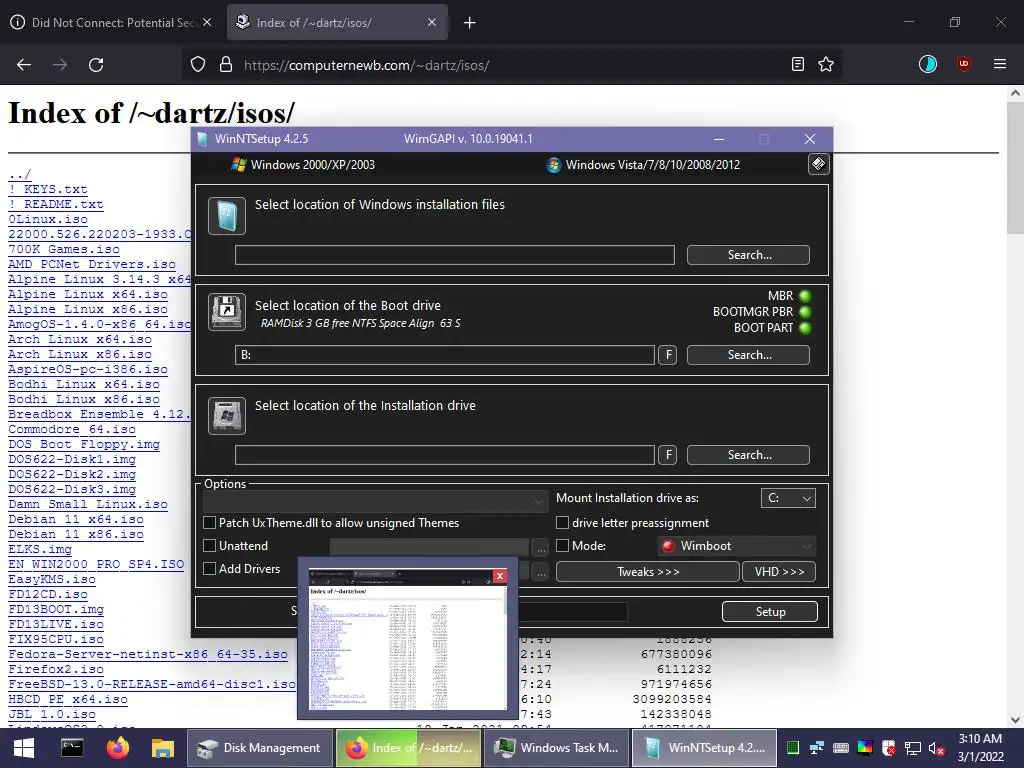Viewport: 1024px width, 768px height.
Task: Check the Unattend option
Action: click(210, 545)
